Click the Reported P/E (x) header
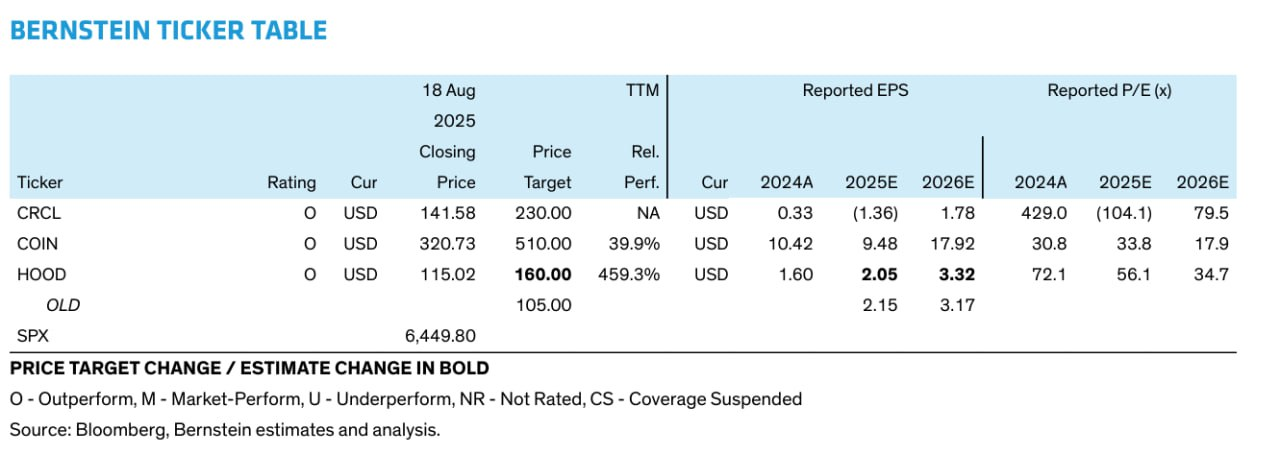 1109,91
